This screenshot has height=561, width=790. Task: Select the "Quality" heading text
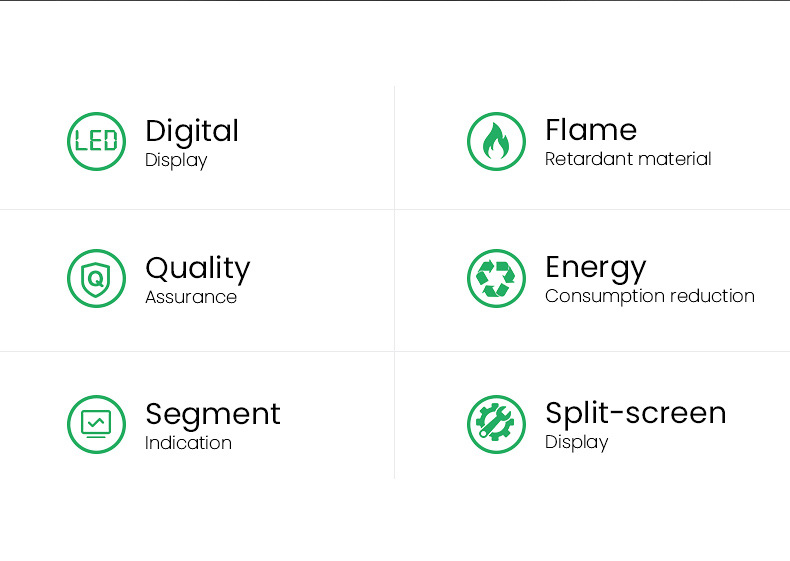point(197,268)
